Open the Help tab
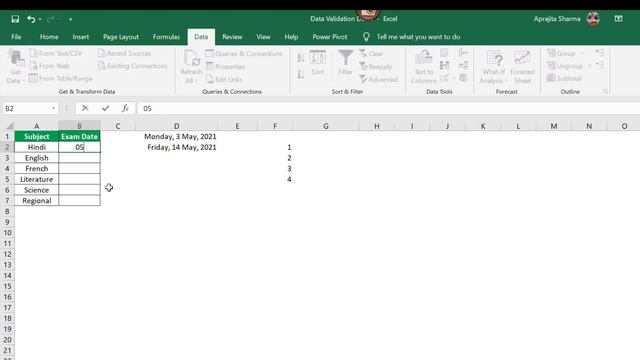Image resolution: width=640 pixels, height=360 pixels. pyautogui.click(x=291, y=37)
